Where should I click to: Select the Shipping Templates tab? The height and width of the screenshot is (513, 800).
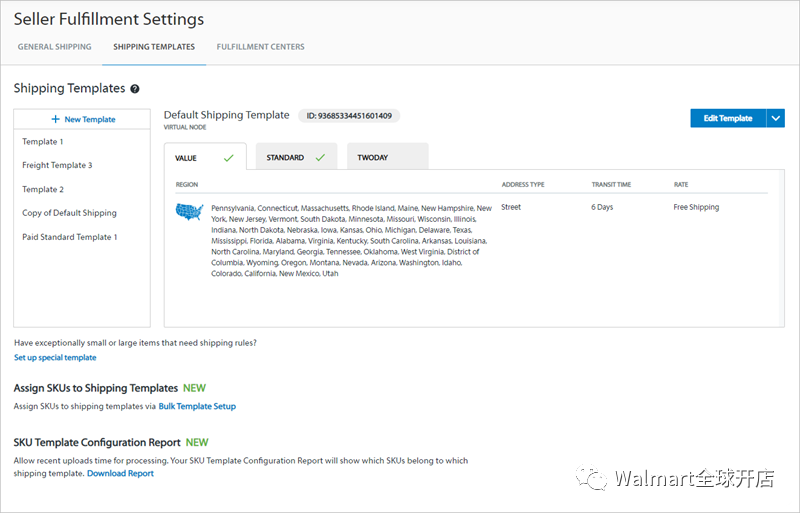[154, 47]
